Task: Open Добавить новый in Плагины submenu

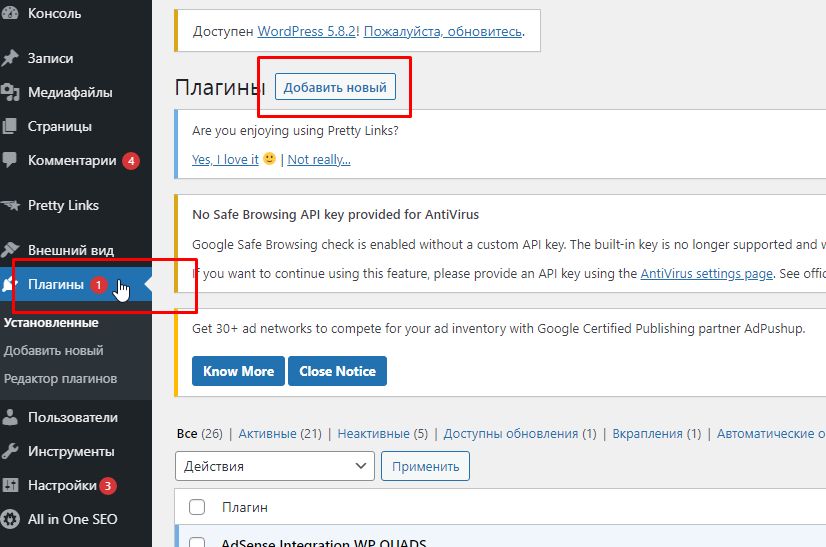Action: [x=53, y=351]
